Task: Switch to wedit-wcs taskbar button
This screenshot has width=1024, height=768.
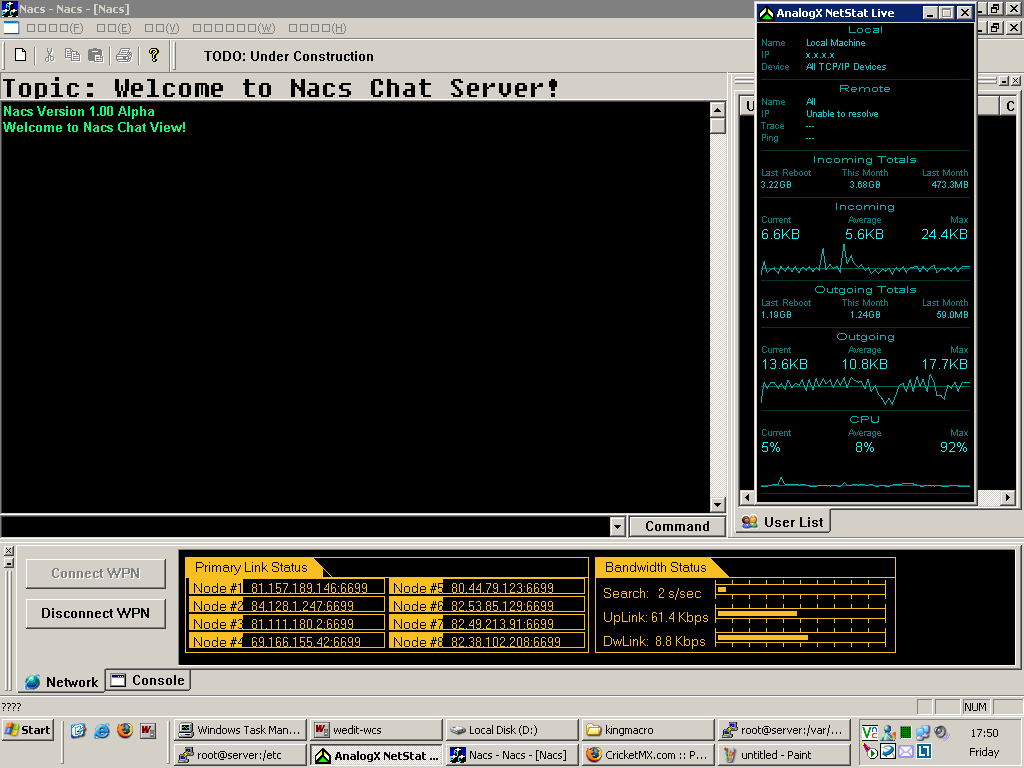Action: [x=376, y=730]
